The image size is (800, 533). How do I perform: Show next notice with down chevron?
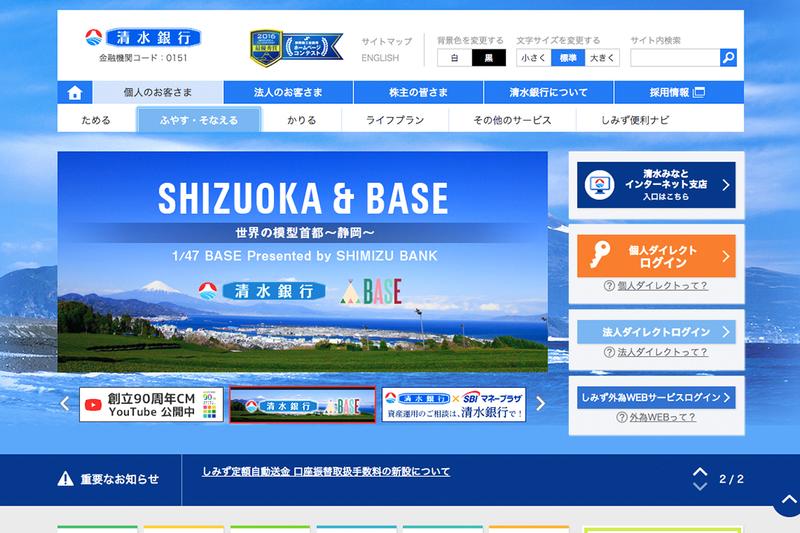click(x=700, y=486)
